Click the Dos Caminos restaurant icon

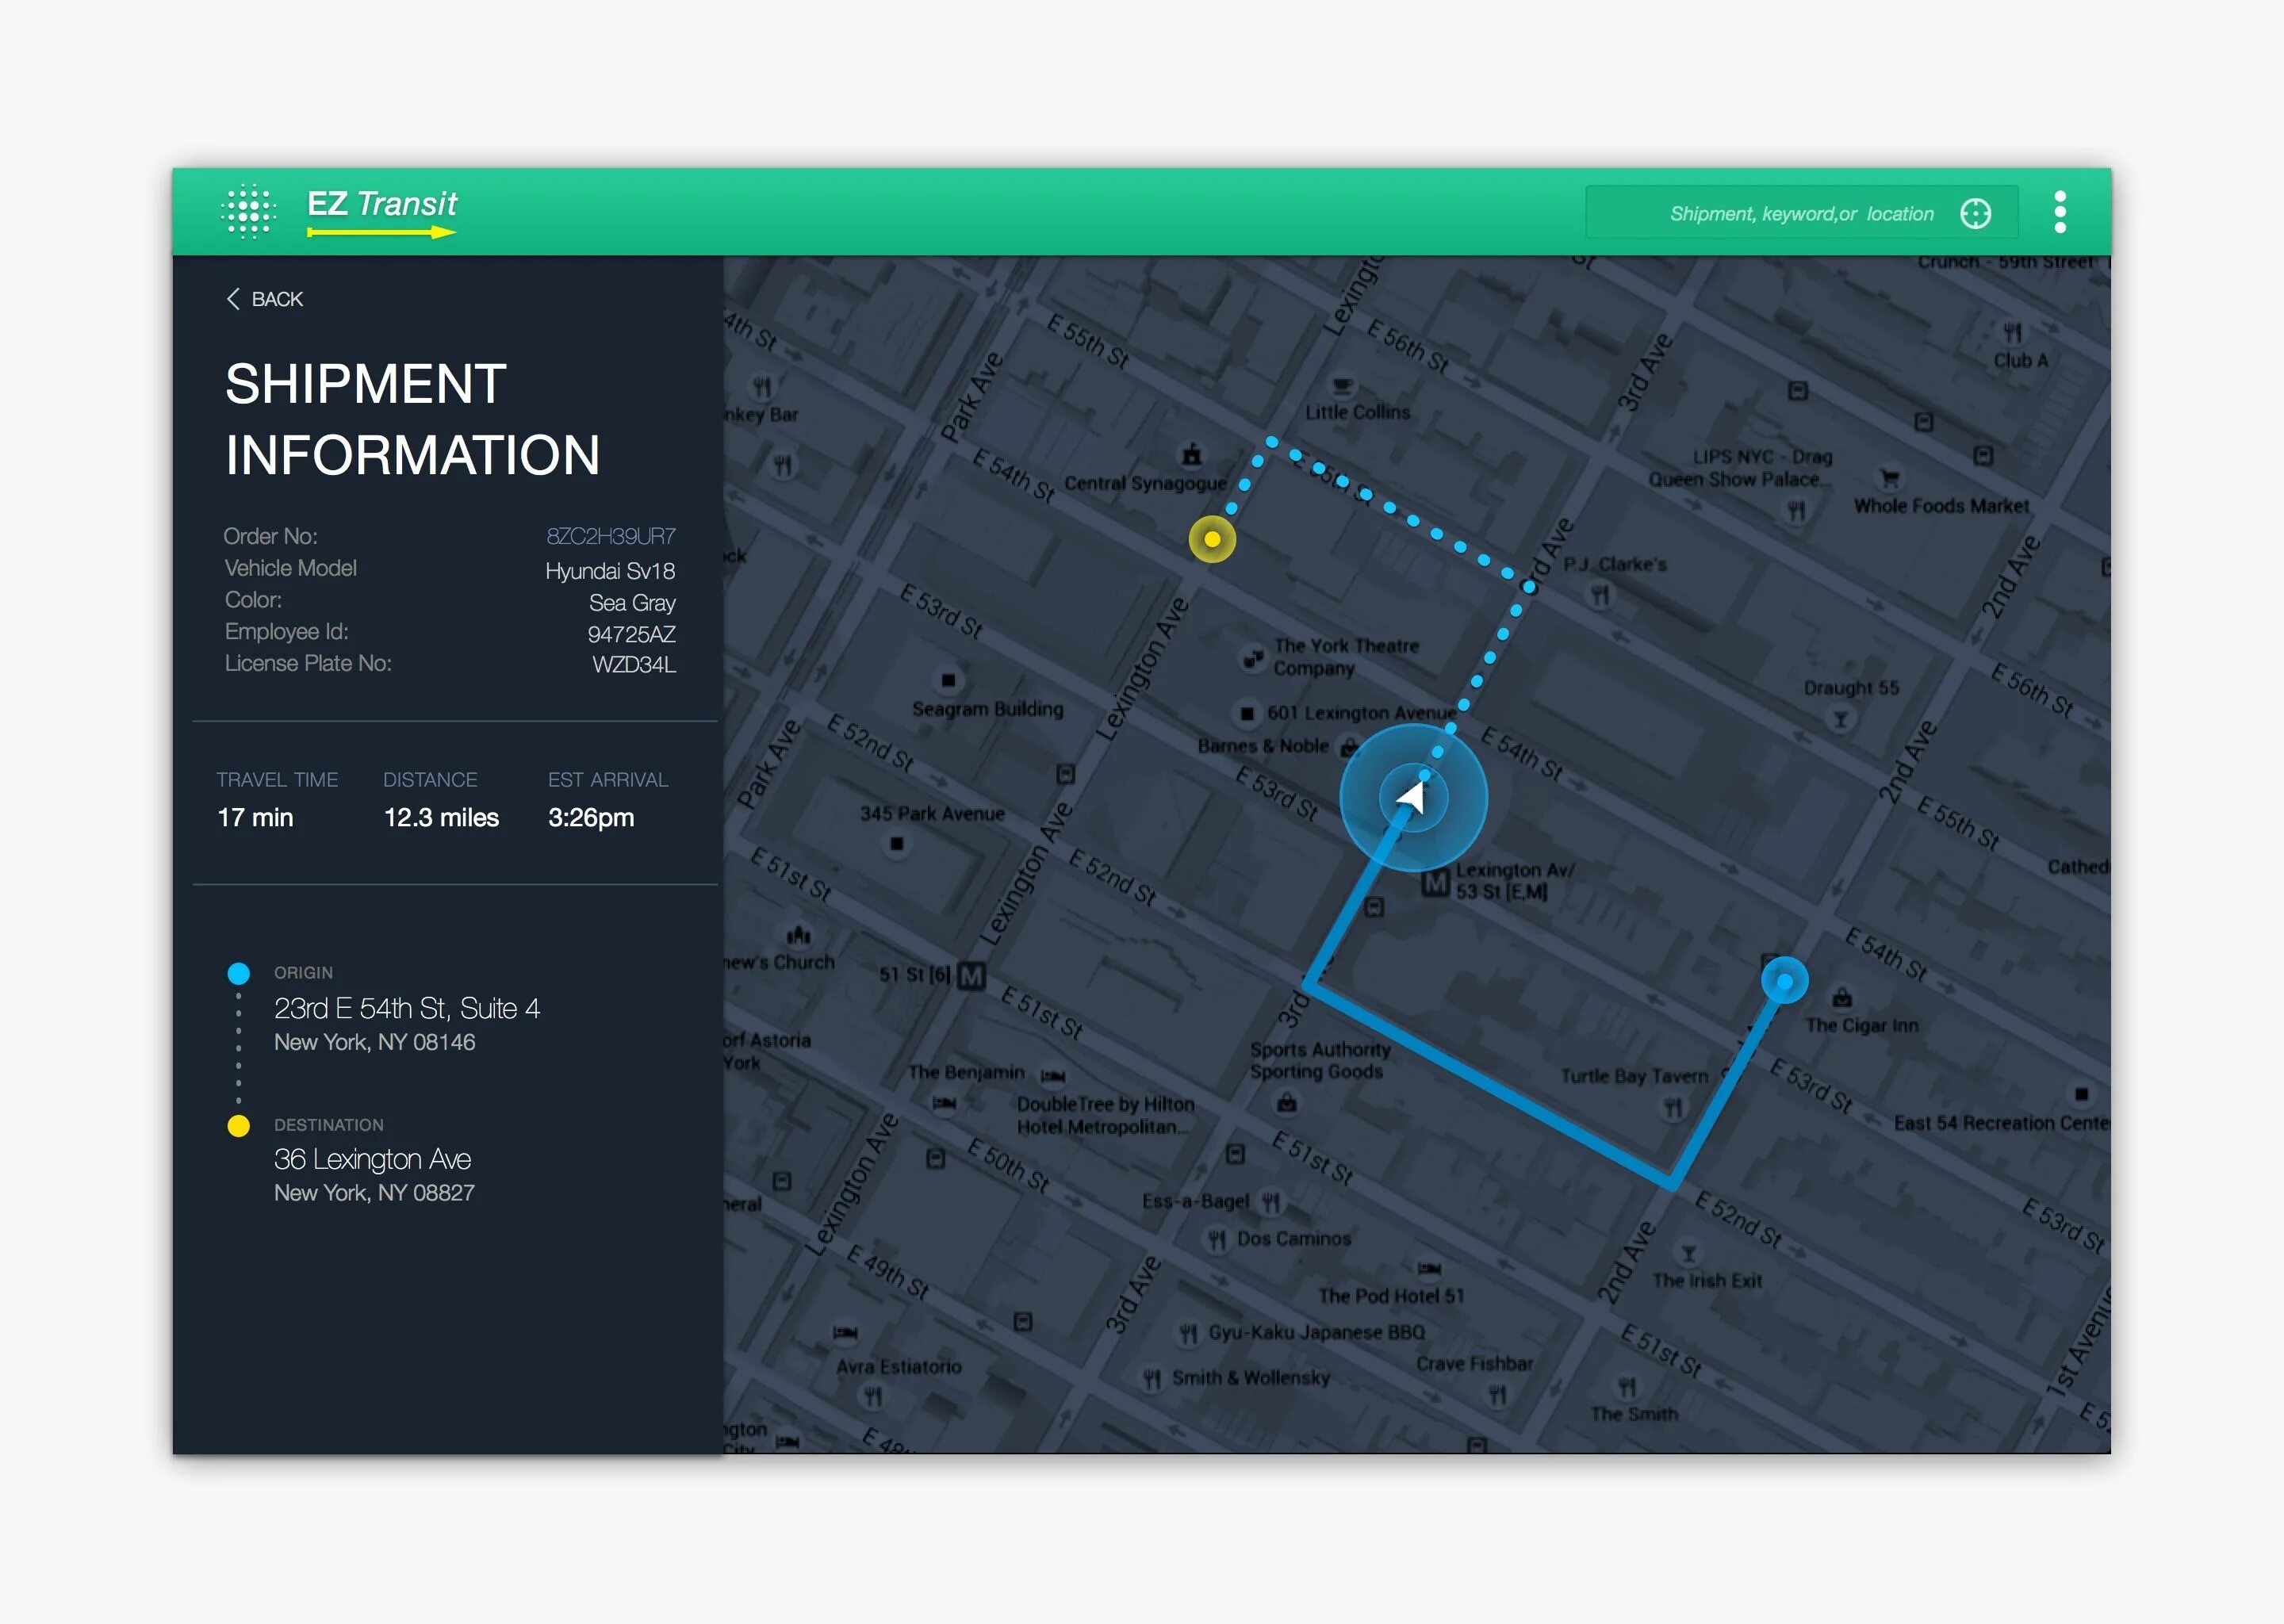(x=1217, y=1240)
